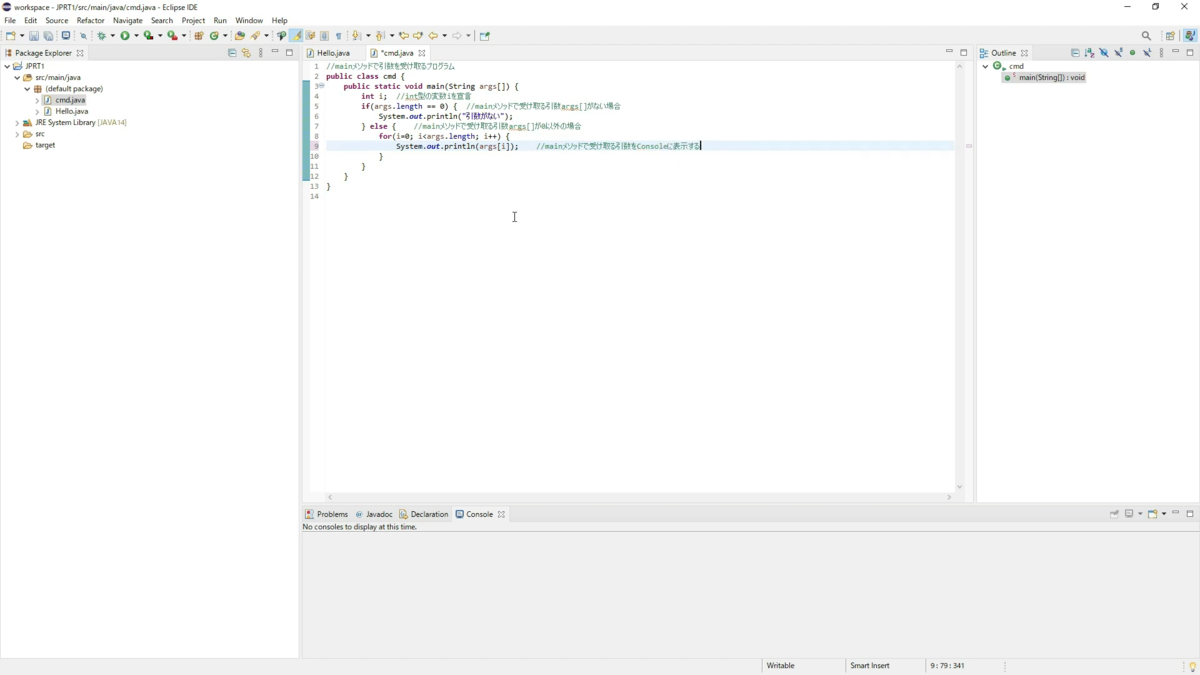Viewport: 1200px width, 675px height.
Task: Click the Open Type icon in toolbar
Action: click(240, 36)
